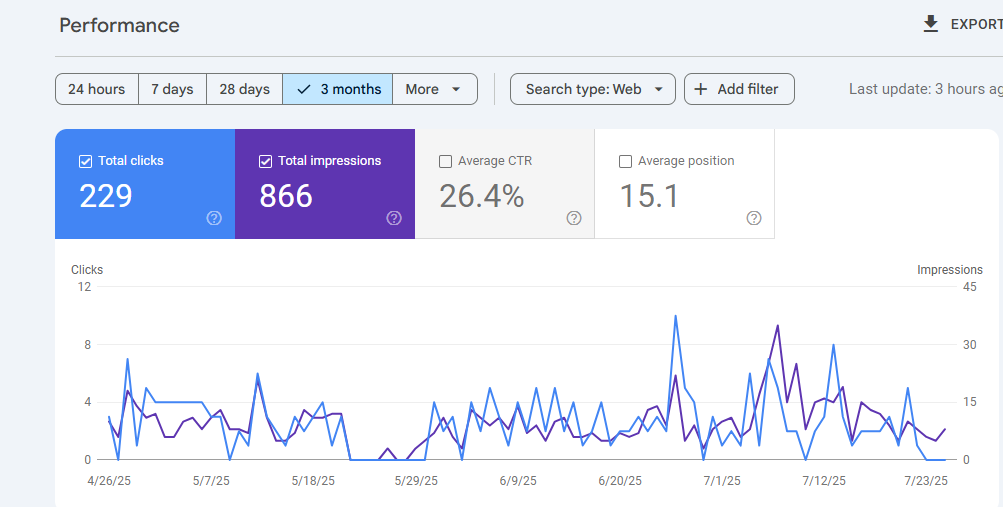
Task: Click the More dropdown arrow
Action: coord(456,90)
